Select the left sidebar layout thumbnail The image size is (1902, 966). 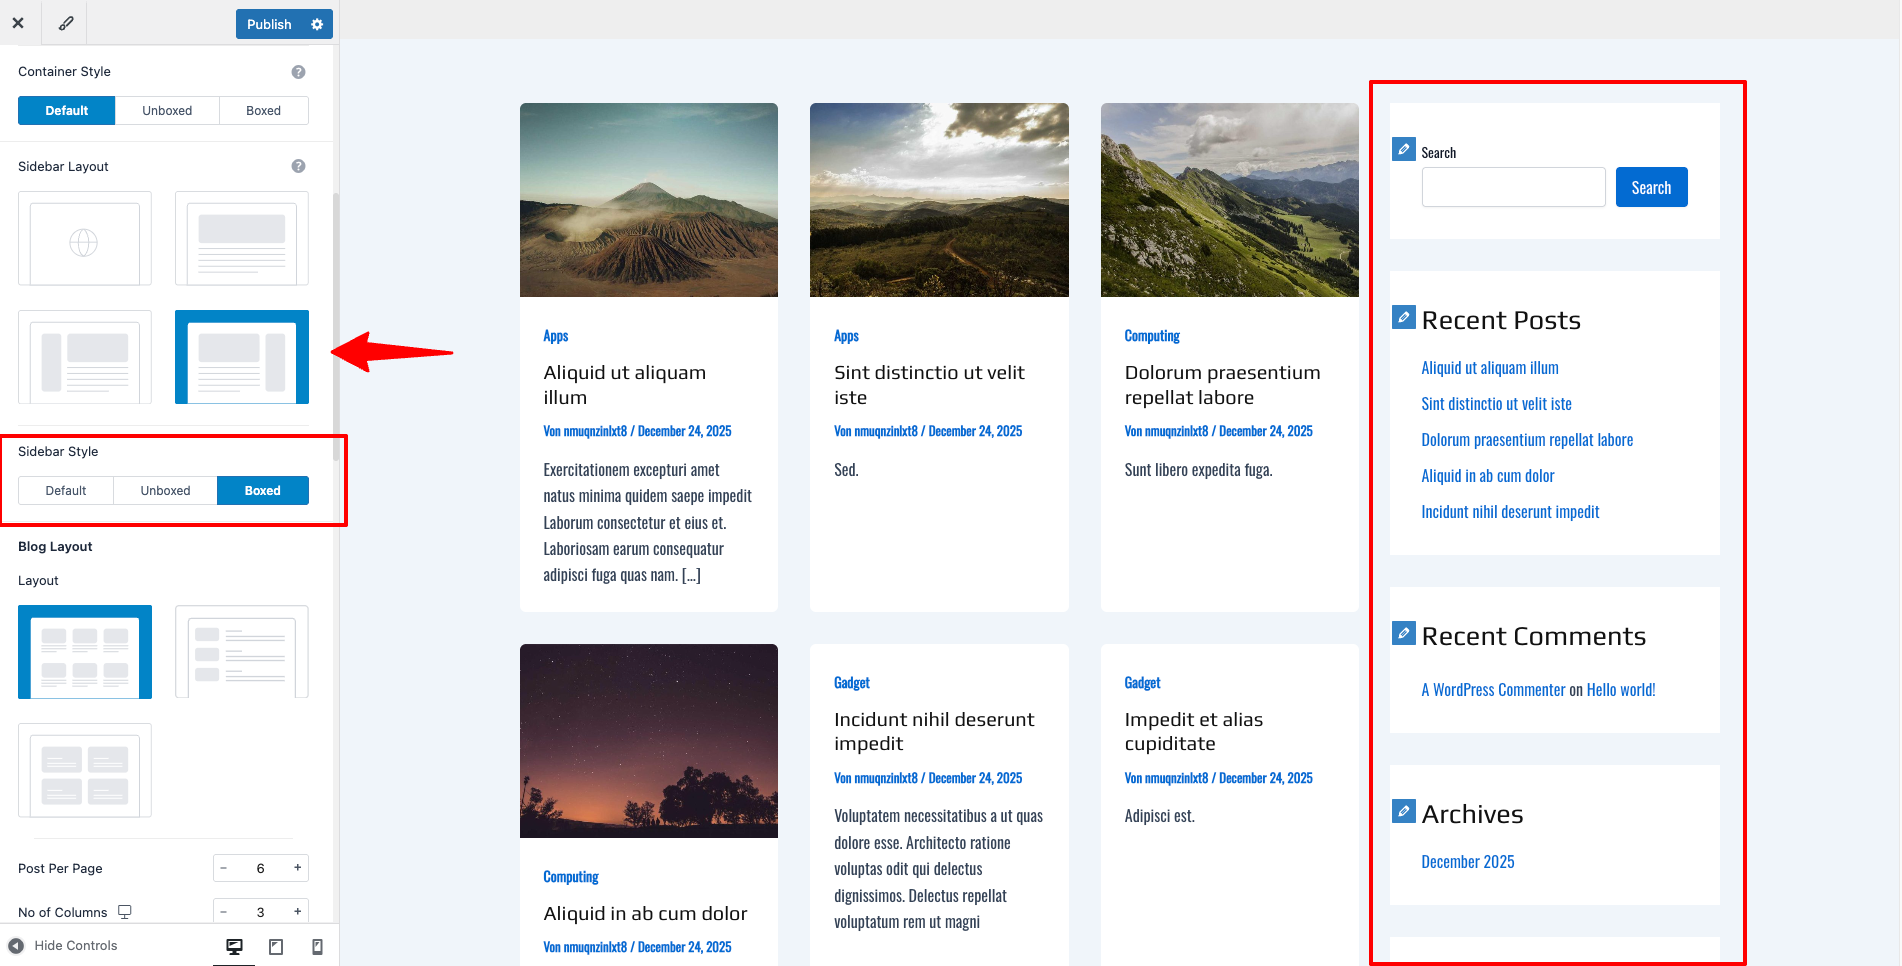(85, 357)
